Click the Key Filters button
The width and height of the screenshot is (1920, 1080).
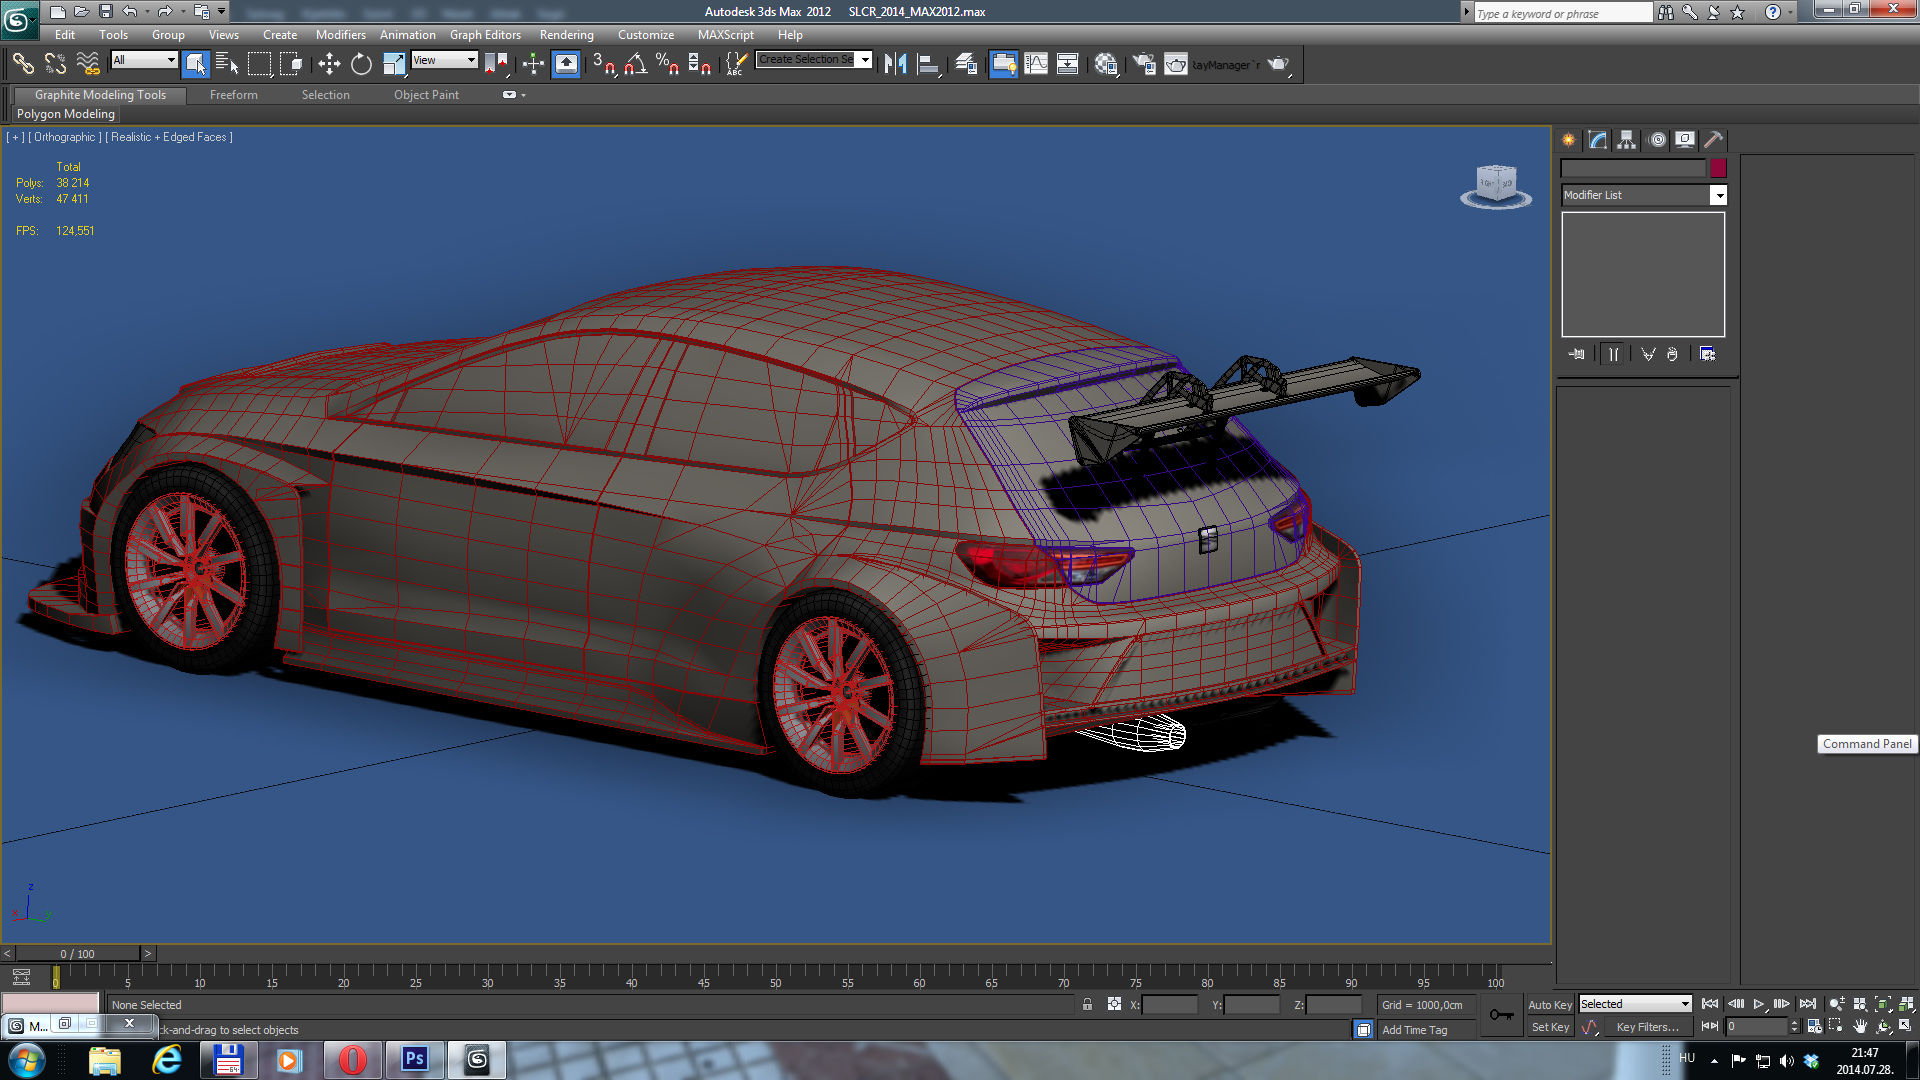click(1647, 1027)
